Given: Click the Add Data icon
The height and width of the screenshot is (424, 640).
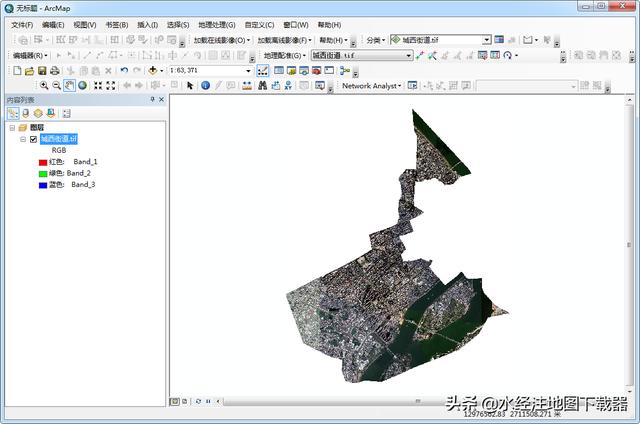Looking at the screenshot, I should (x=153, y=71).
